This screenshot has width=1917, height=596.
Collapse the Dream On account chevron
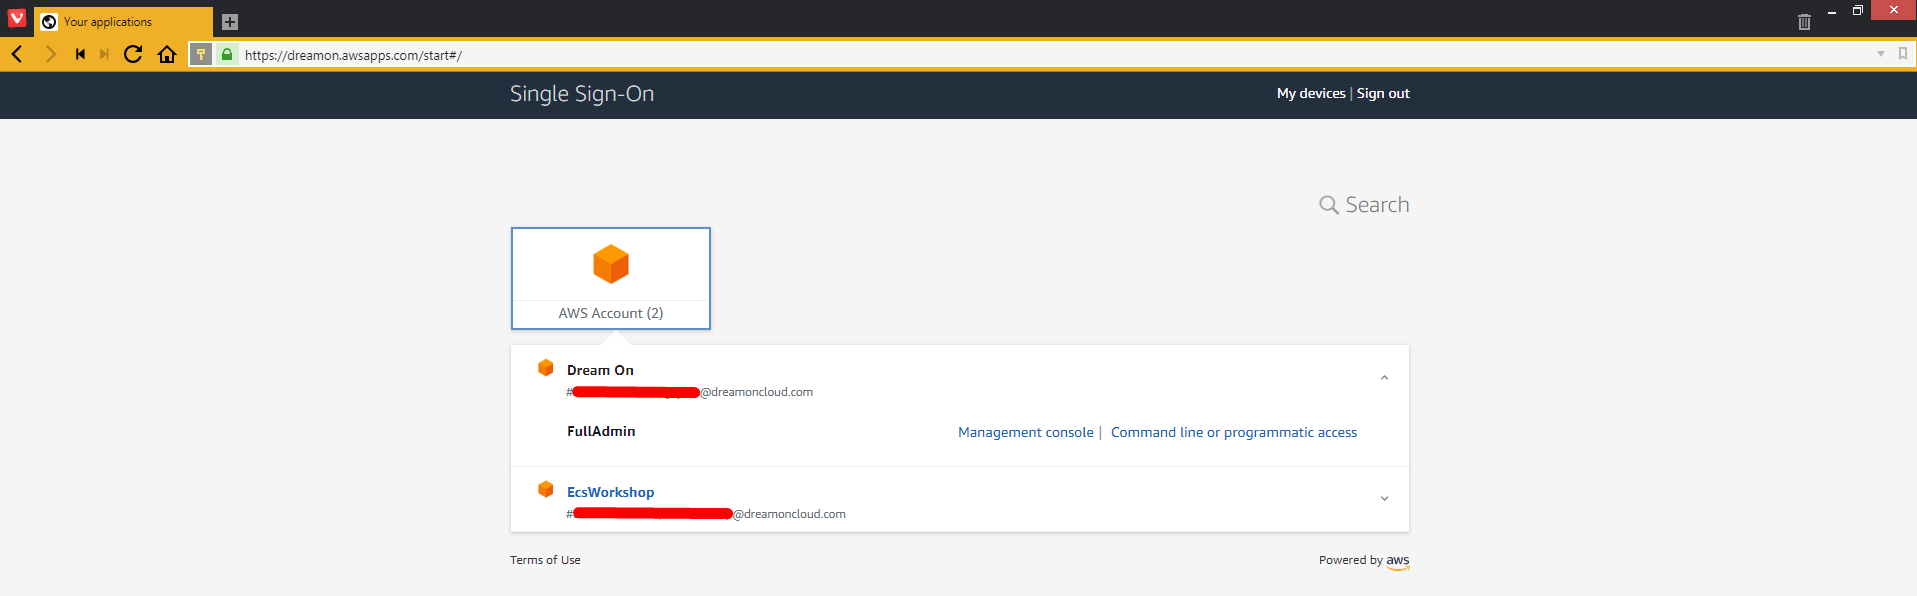tap(1384, 378)
